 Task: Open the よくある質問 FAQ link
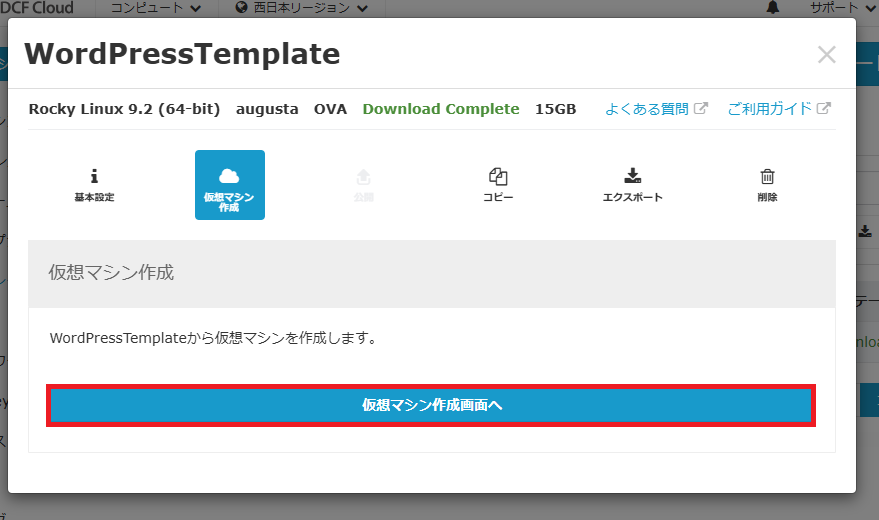648,109
